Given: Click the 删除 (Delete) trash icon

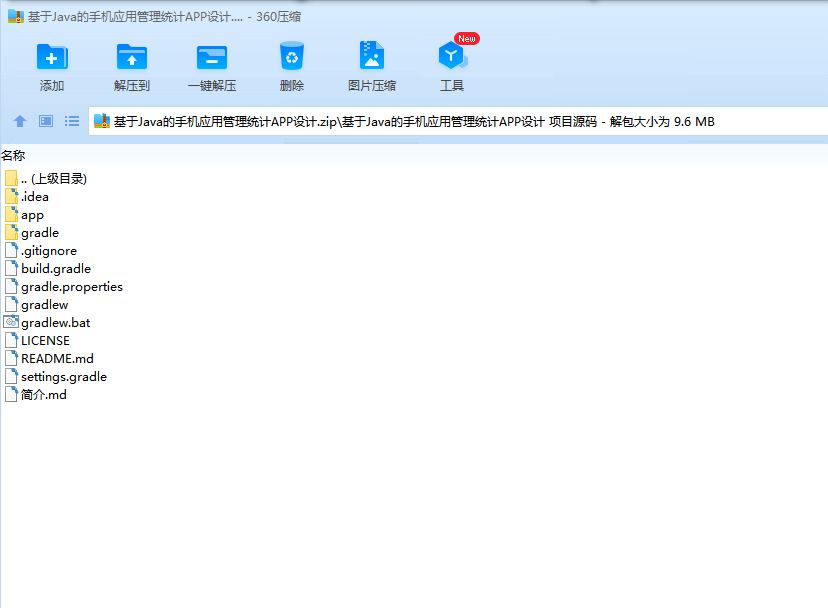Looking at the screenshot, I should pos(291,56).
